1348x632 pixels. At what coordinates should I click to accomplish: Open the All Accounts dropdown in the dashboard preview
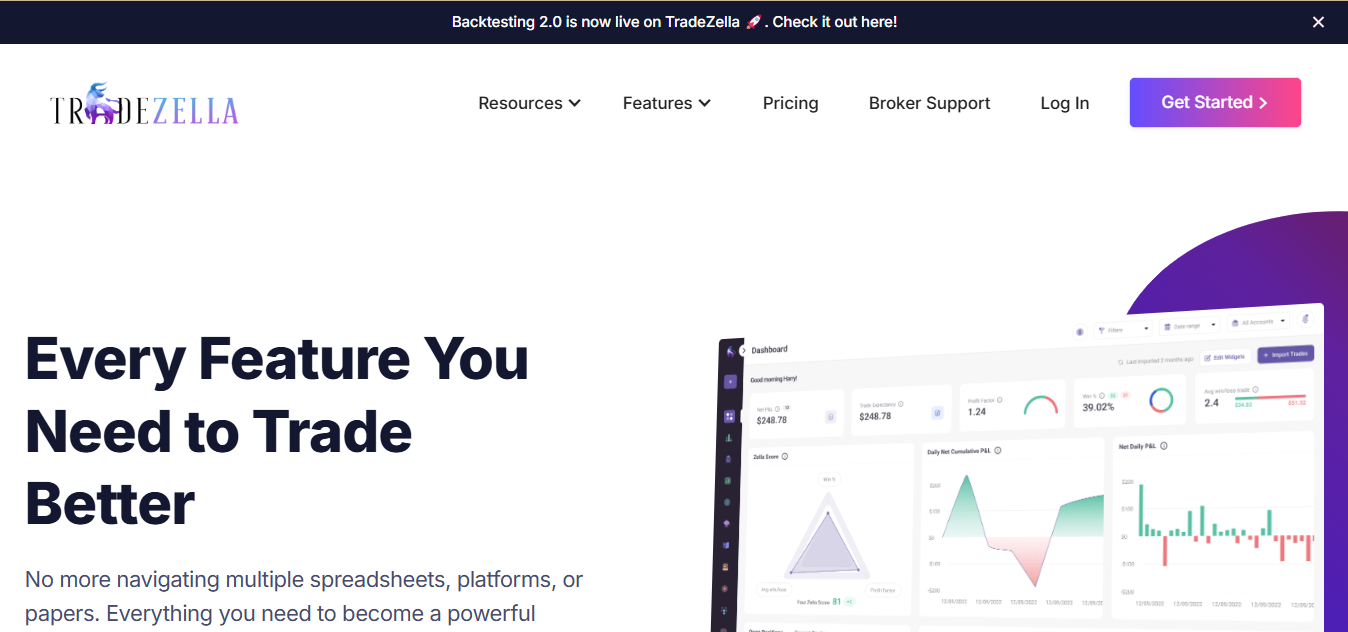(1259, 322)
